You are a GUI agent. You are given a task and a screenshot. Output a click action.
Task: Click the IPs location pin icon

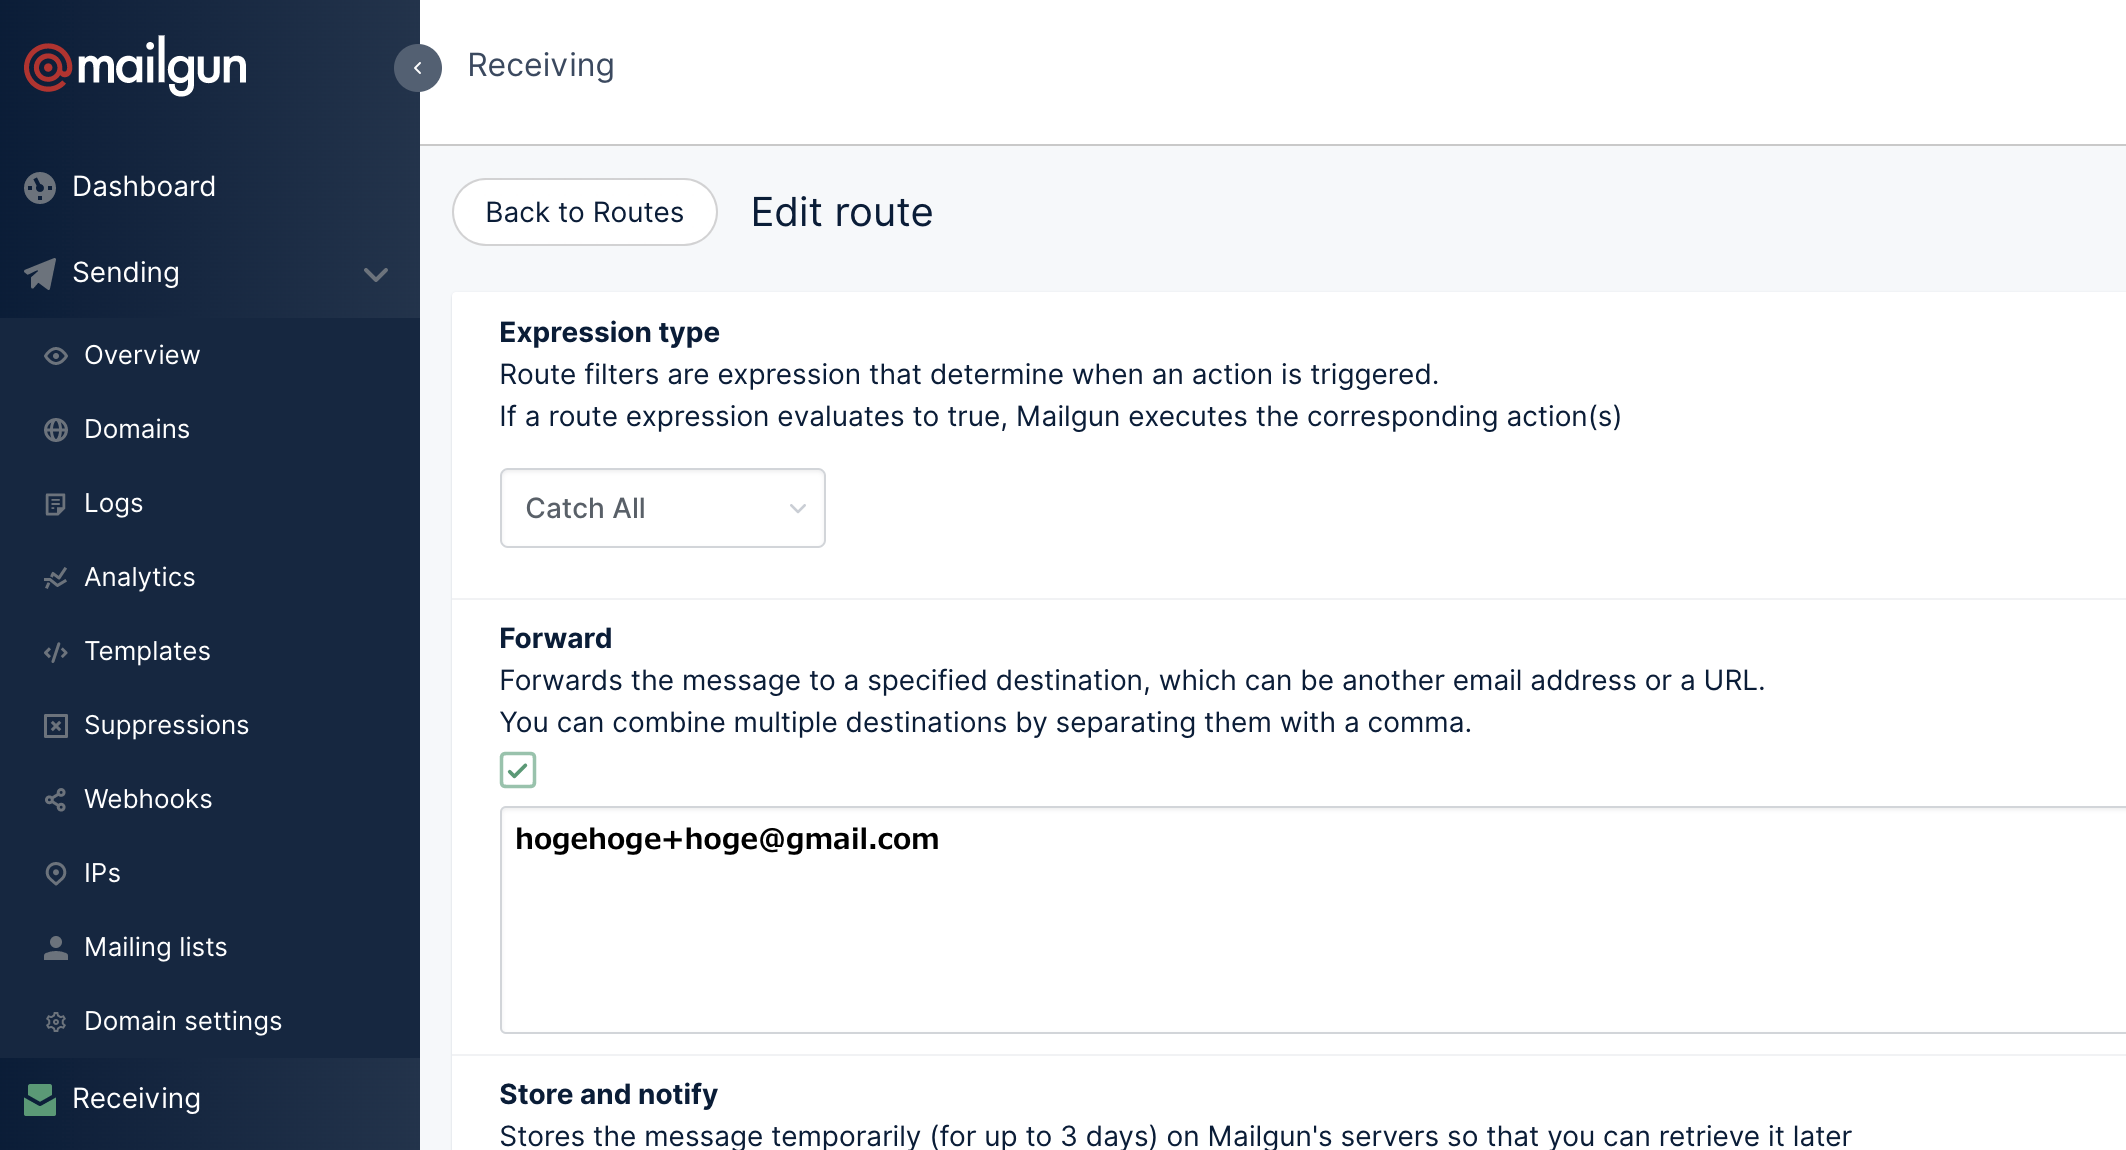click(x=56, y=873)
